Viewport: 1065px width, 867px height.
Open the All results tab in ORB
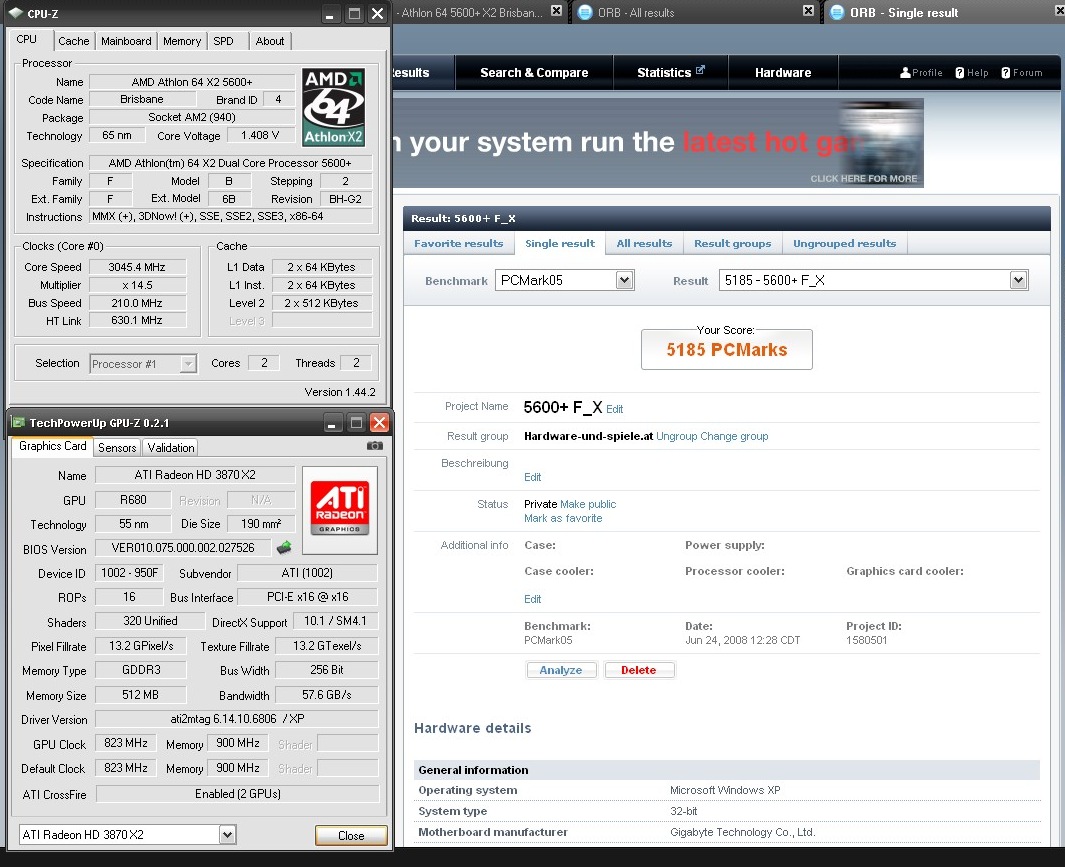(x=644, y=243)
